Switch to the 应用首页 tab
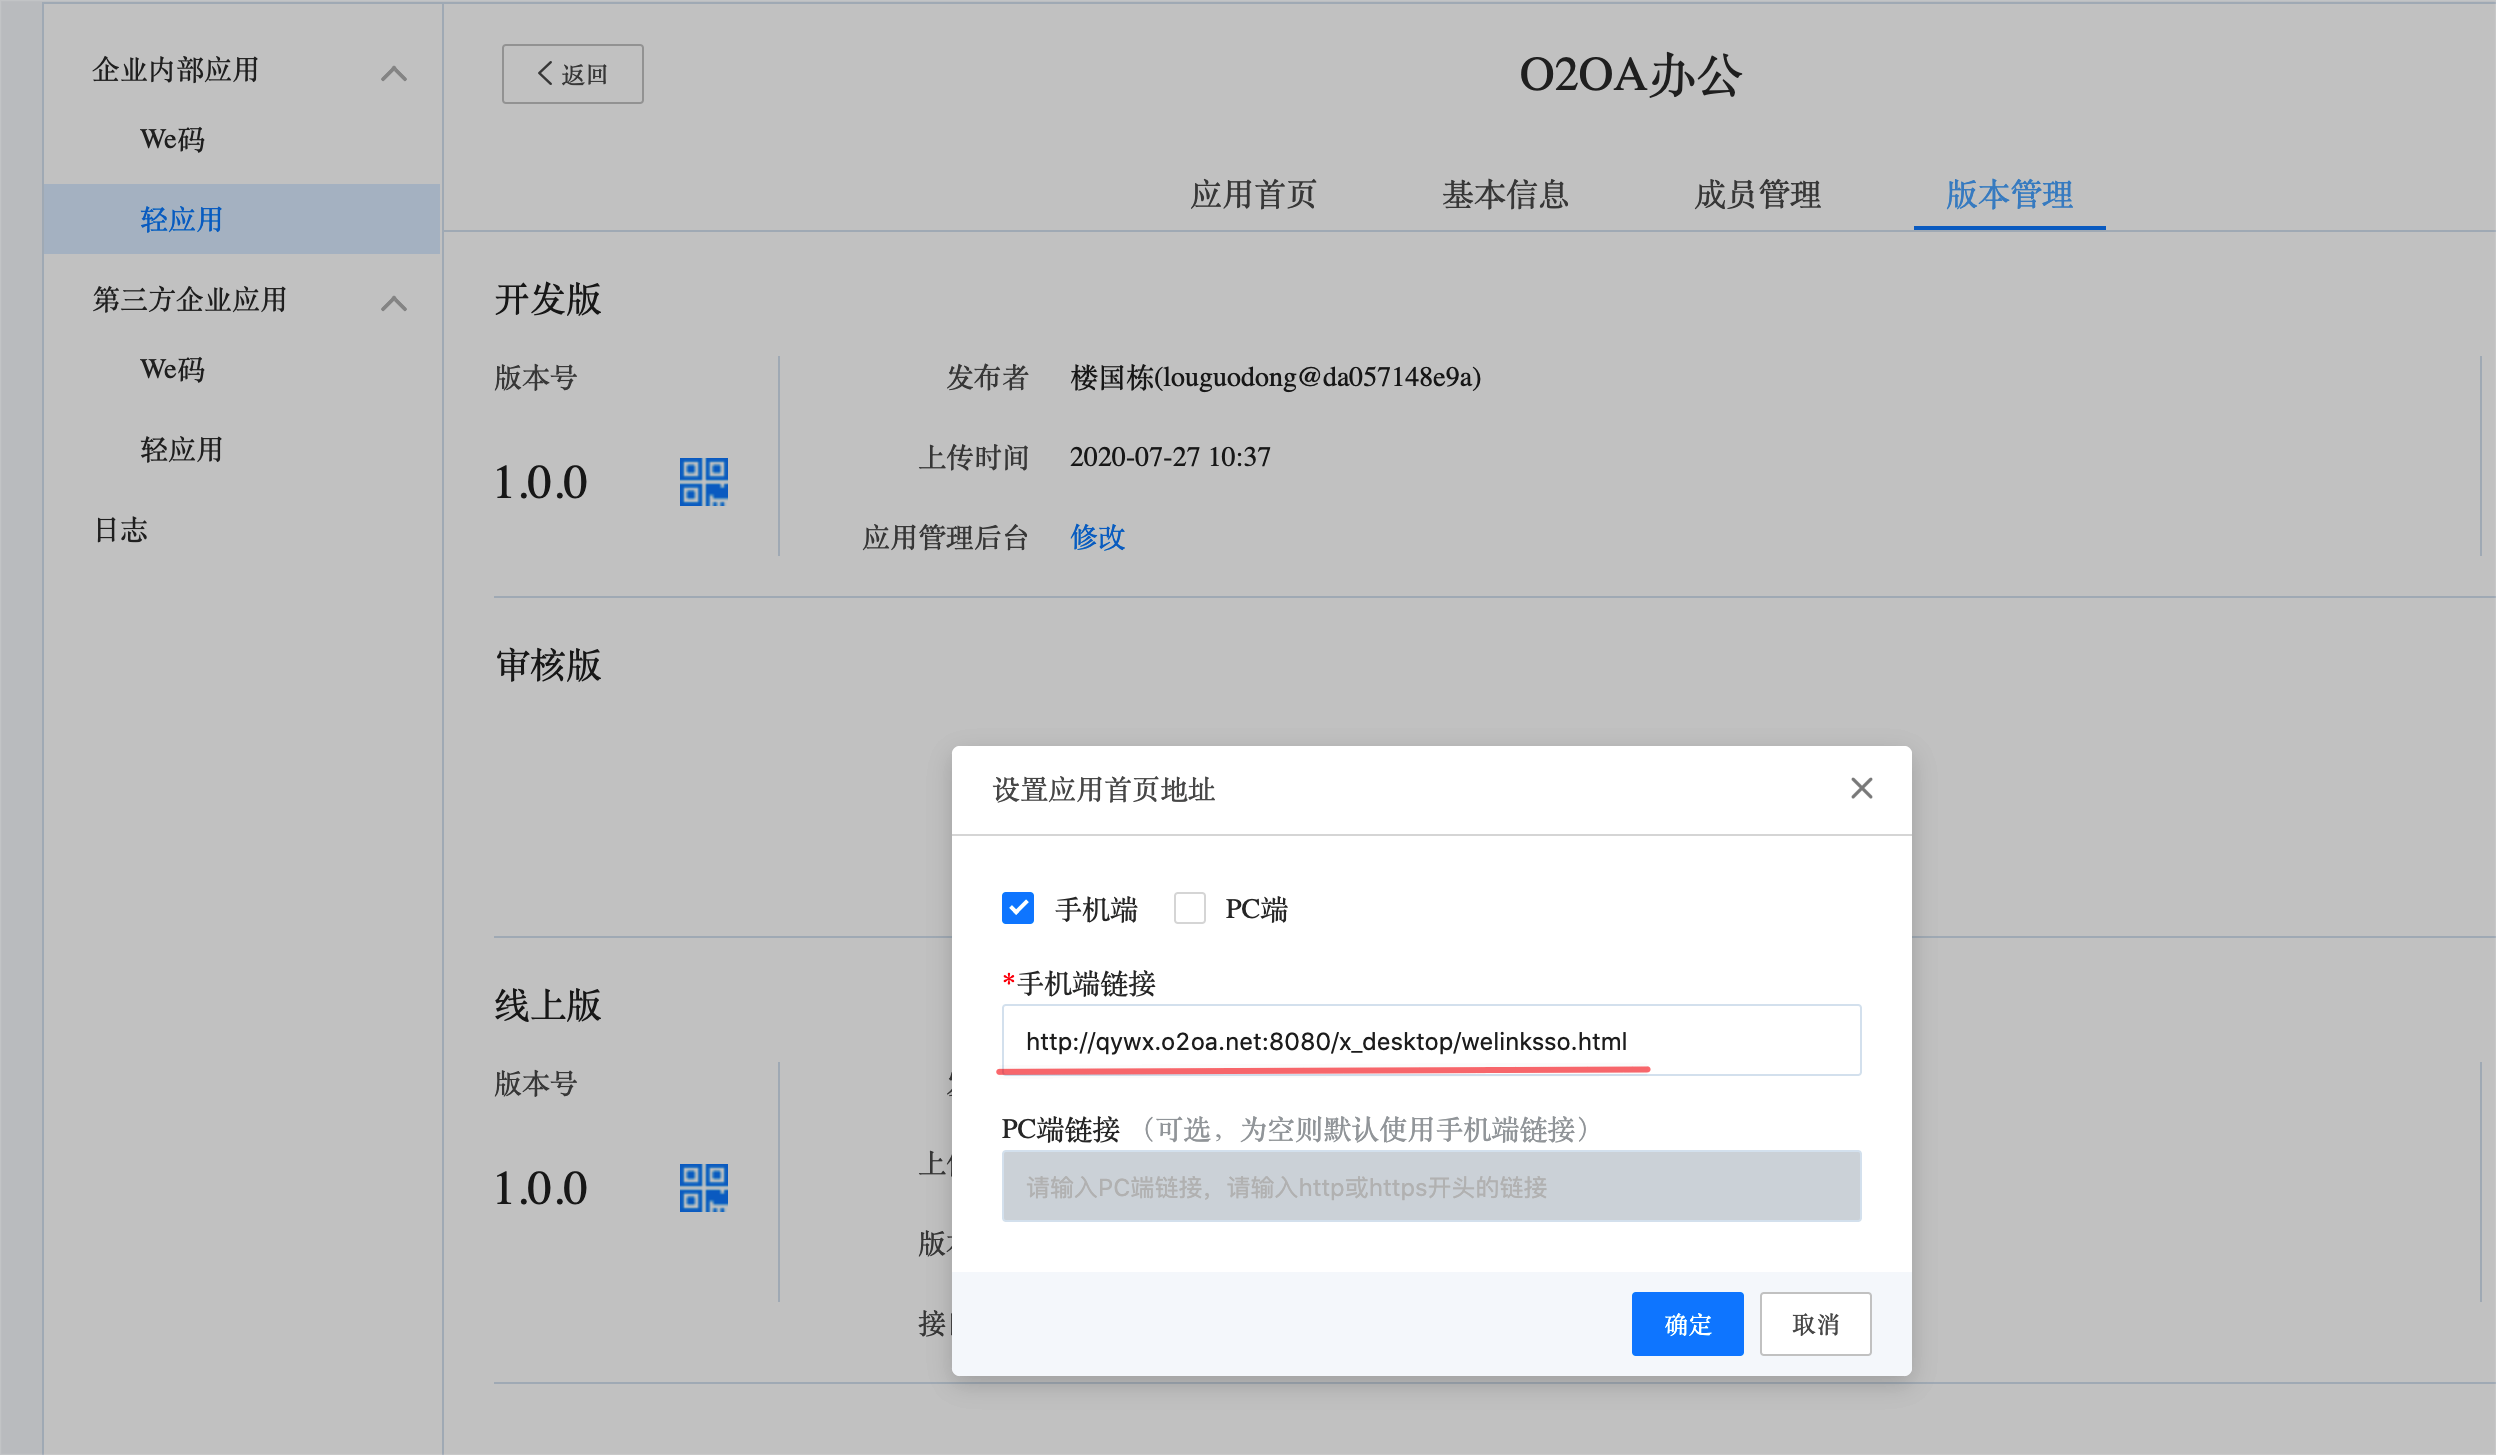 click(1253, 194)
